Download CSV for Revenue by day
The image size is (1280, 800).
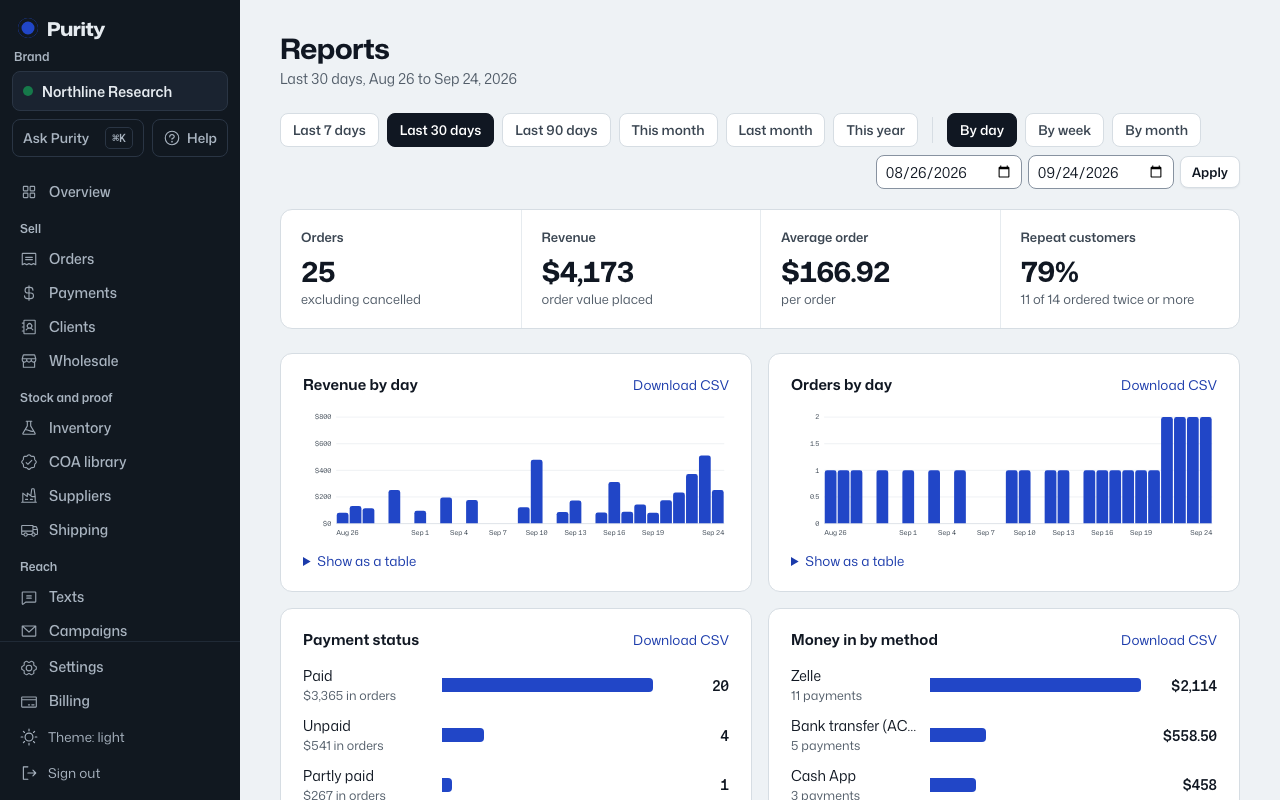click(681, 385)
